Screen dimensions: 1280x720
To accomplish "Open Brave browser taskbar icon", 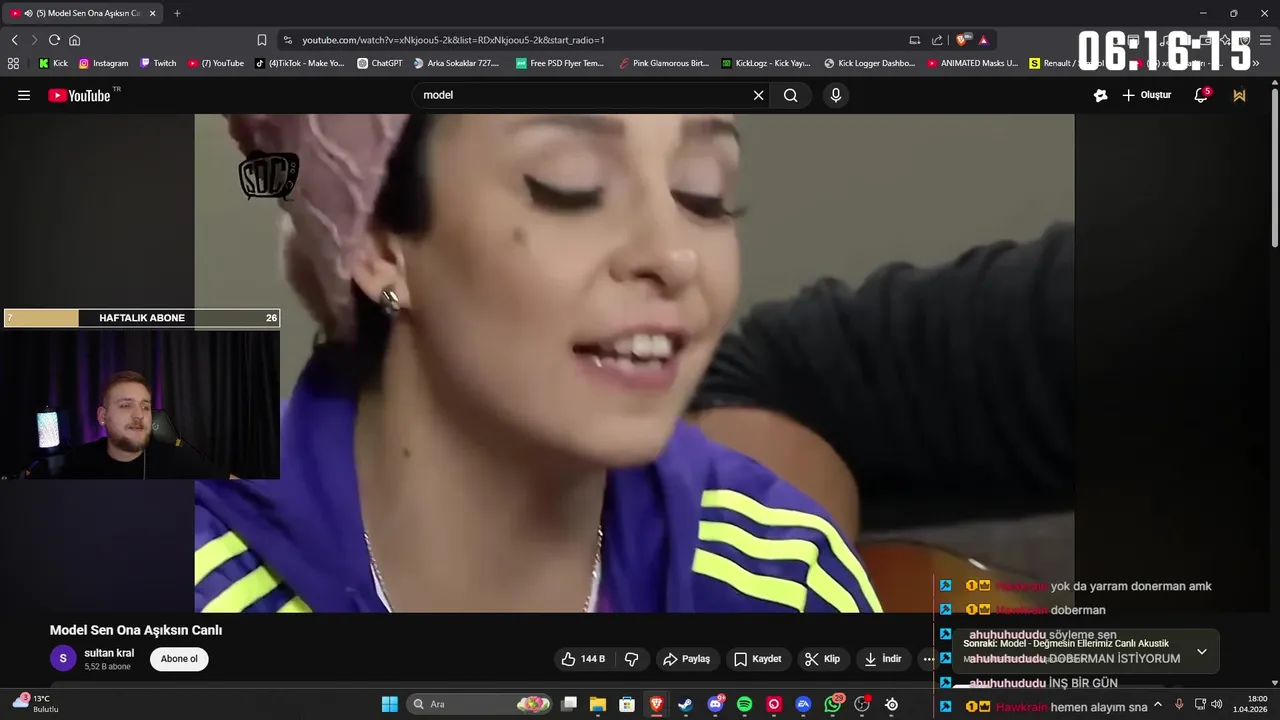I will 656,704.
